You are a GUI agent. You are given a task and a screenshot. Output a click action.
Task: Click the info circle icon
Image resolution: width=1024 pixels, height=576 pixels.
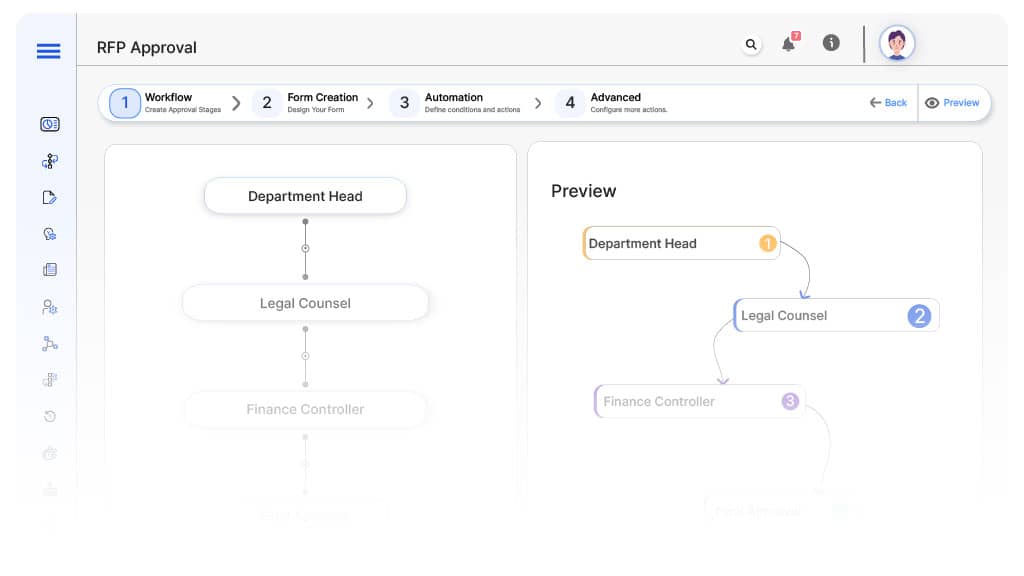[831, 43]
